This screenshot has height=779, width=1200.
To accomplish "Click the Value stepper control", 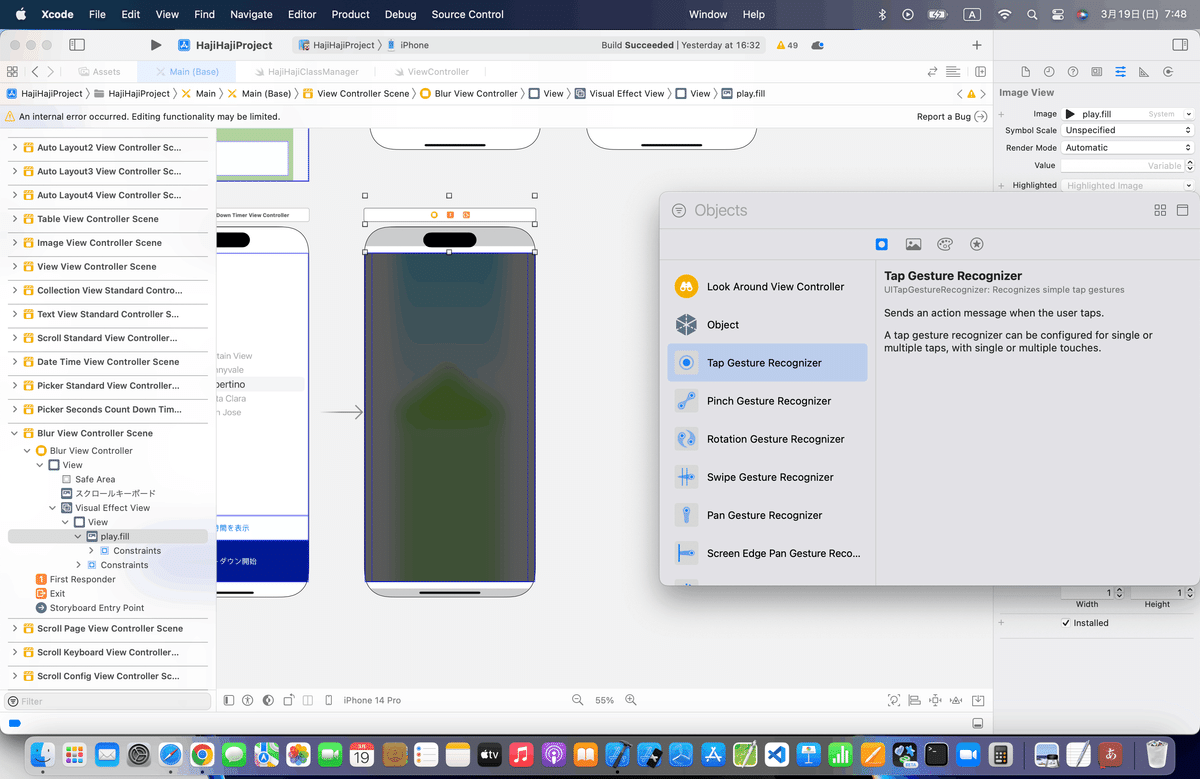I will coord(1189,166).
